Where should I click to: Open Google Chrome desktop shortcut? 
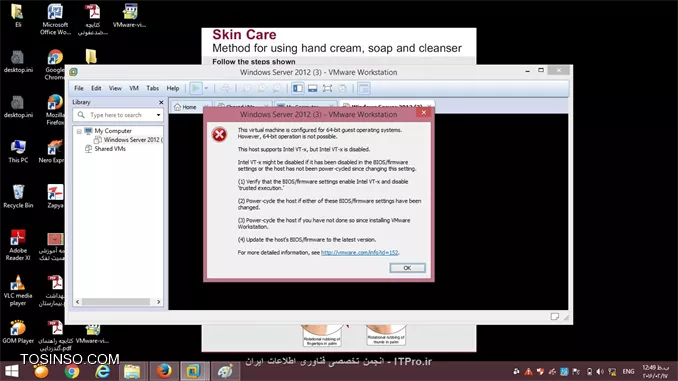[x=55, y=64]
